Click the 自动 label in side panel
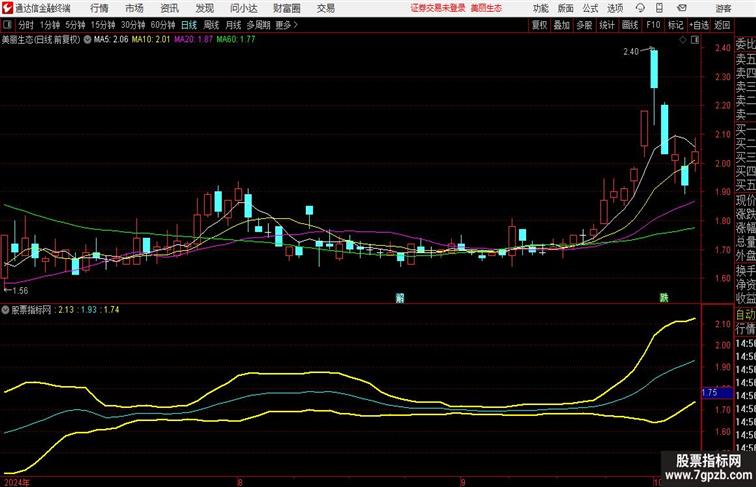Image resolution: width=756 pixels, height=487 pixels. 745,315
